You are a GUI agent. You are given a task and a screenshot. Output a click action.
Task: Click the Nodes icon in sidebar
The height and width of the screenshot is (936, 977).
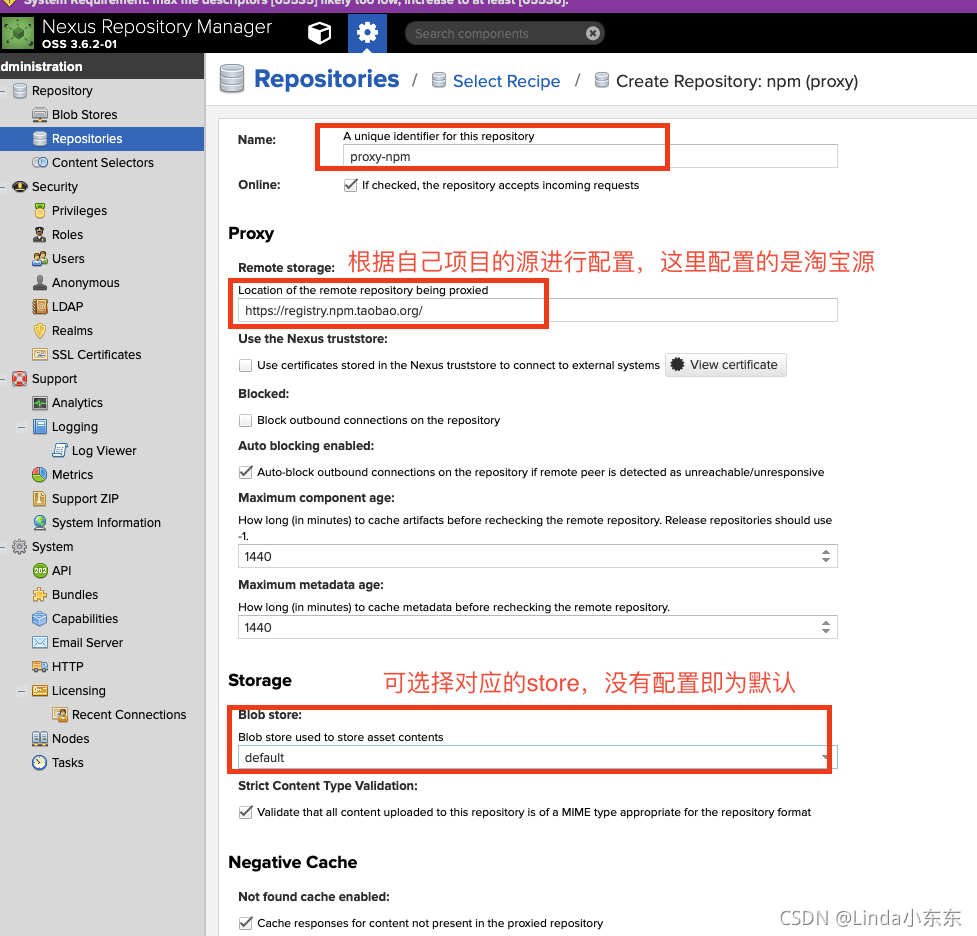[x=40, y=738]
